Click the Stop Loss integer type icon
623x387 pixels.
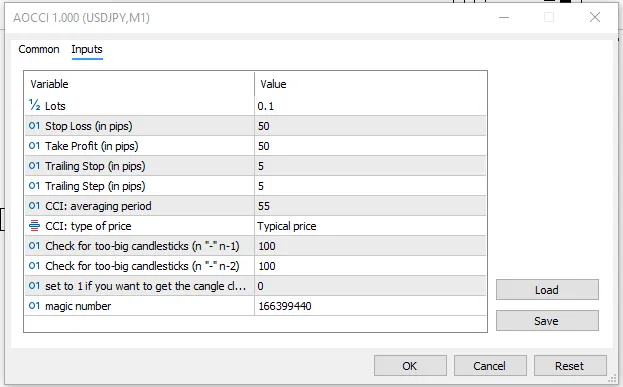coord(35,126)
